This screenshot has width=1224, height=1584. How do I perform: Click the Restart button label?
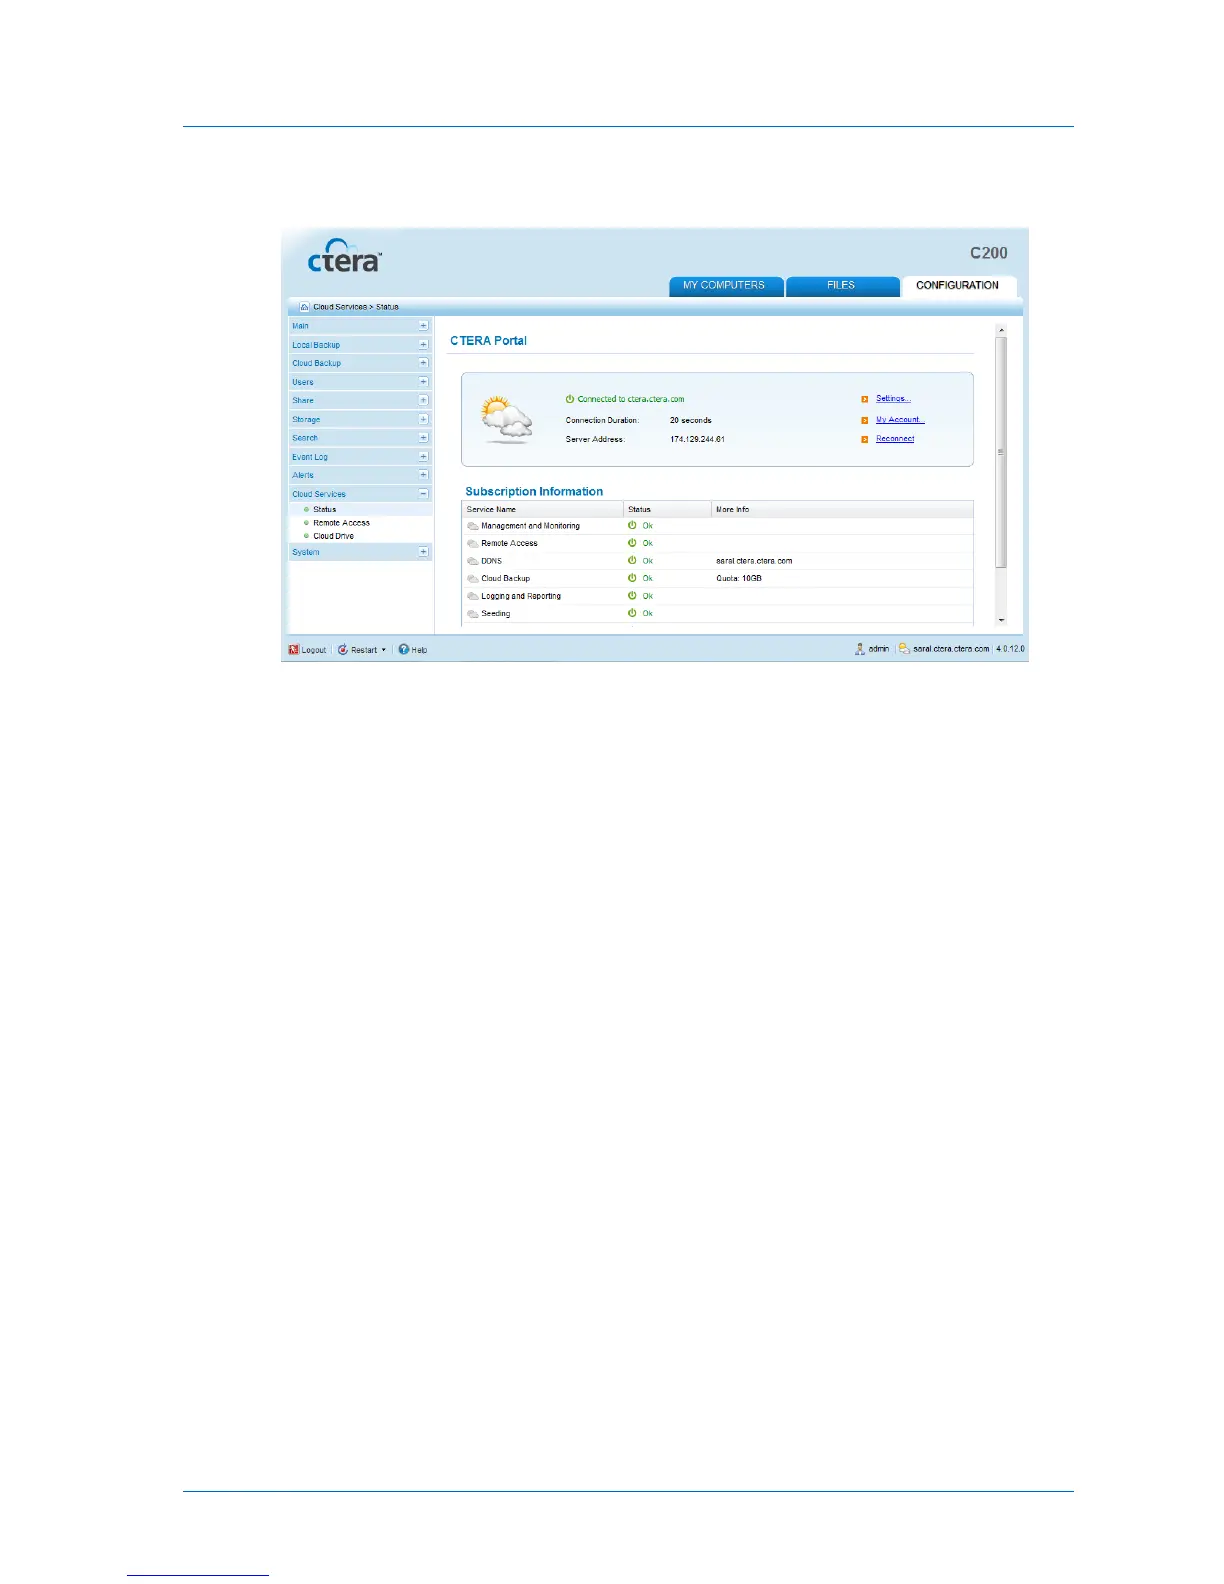[x=364, y=650]
